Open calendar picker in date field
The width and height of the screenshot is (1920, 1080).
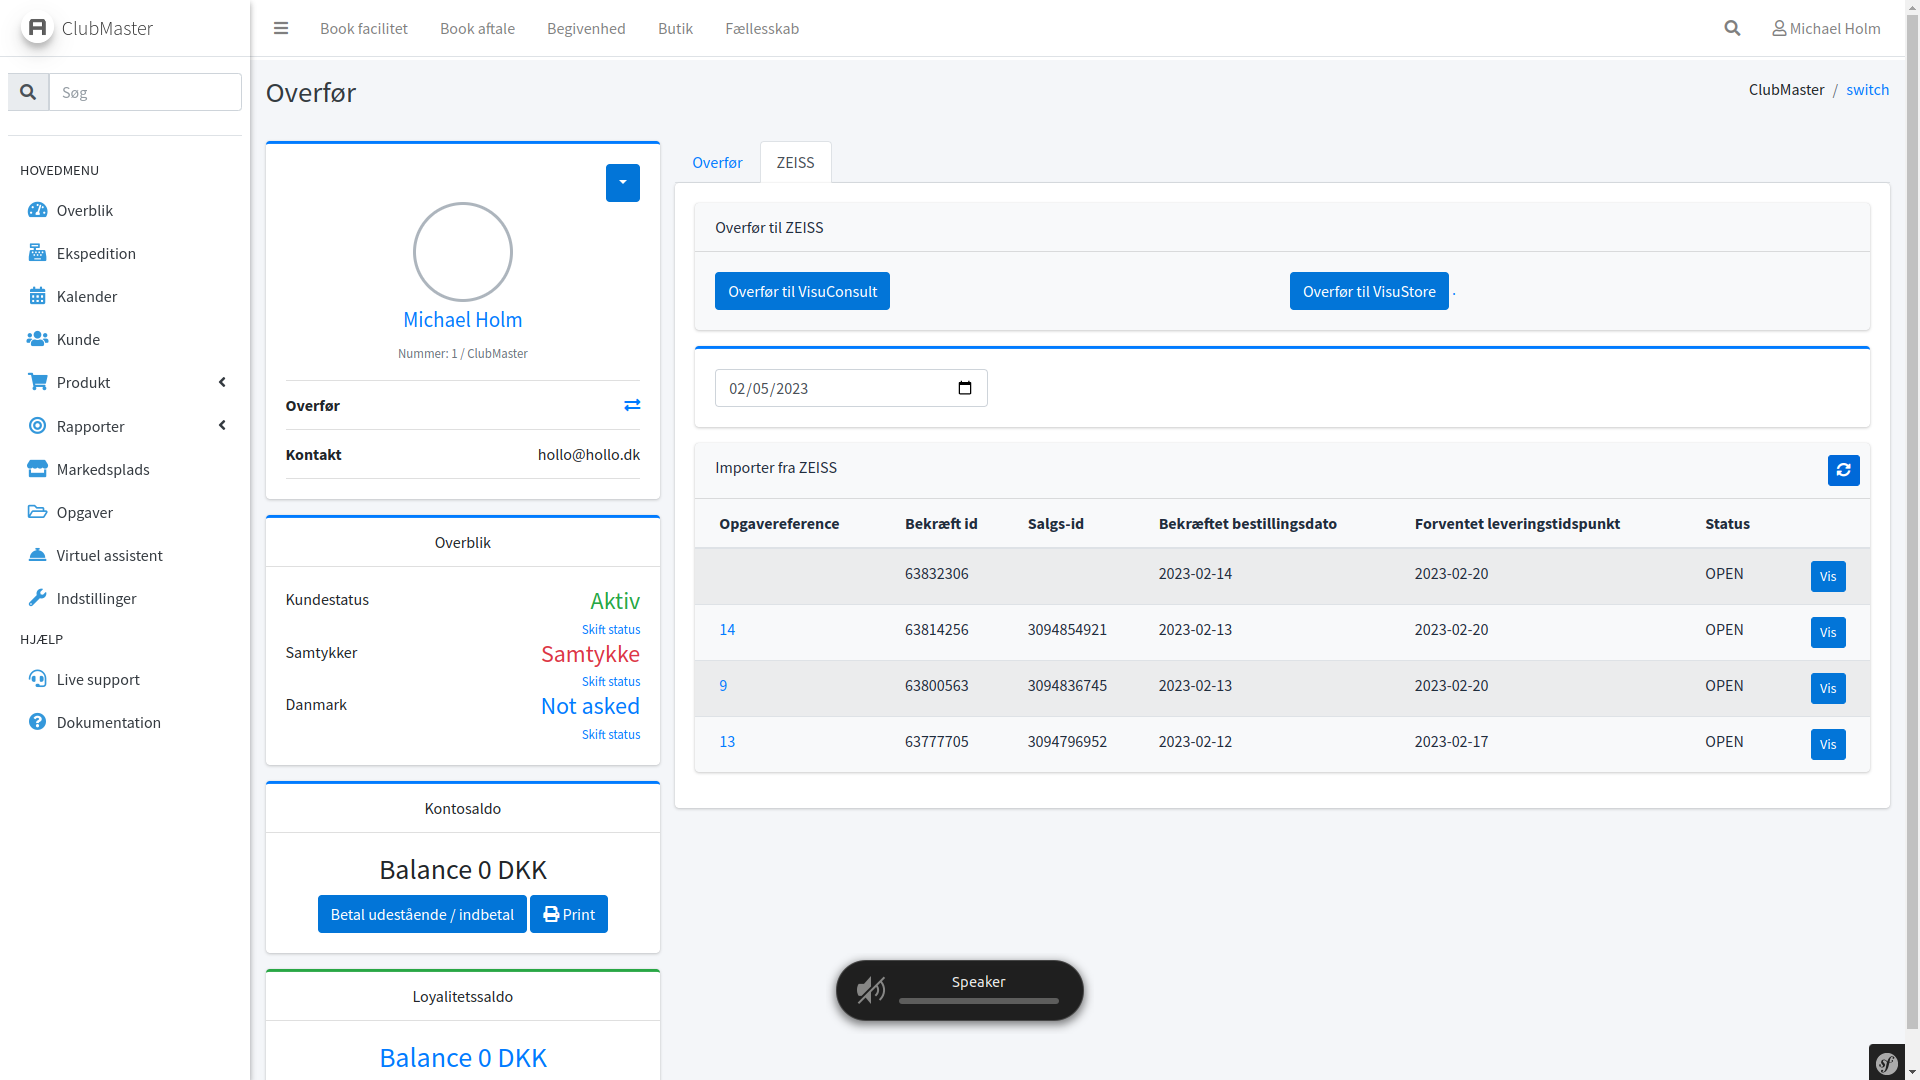coord(964,388)
